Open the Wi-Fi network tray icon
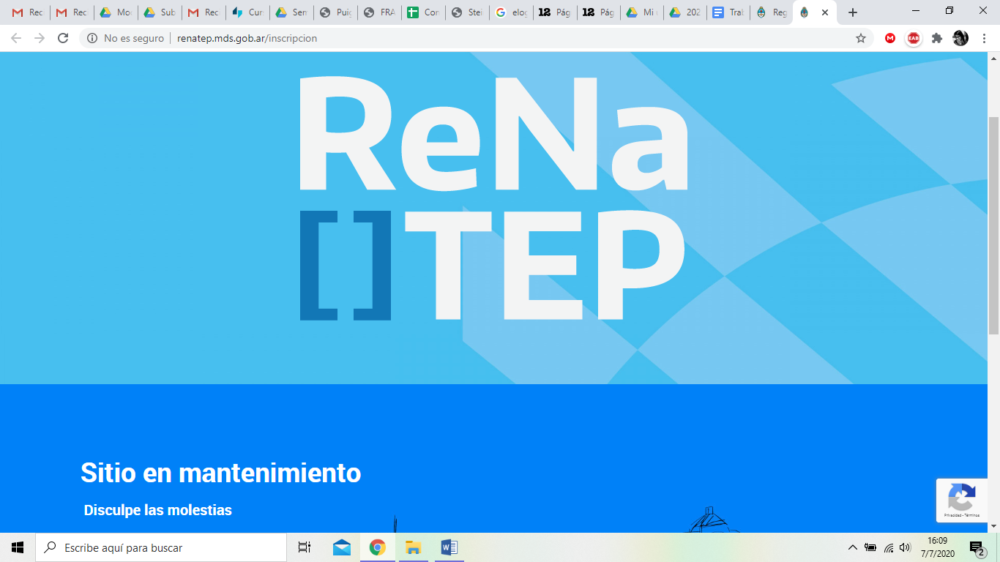The height and width of the screenshot is (562, 1000). pos(888,547)
